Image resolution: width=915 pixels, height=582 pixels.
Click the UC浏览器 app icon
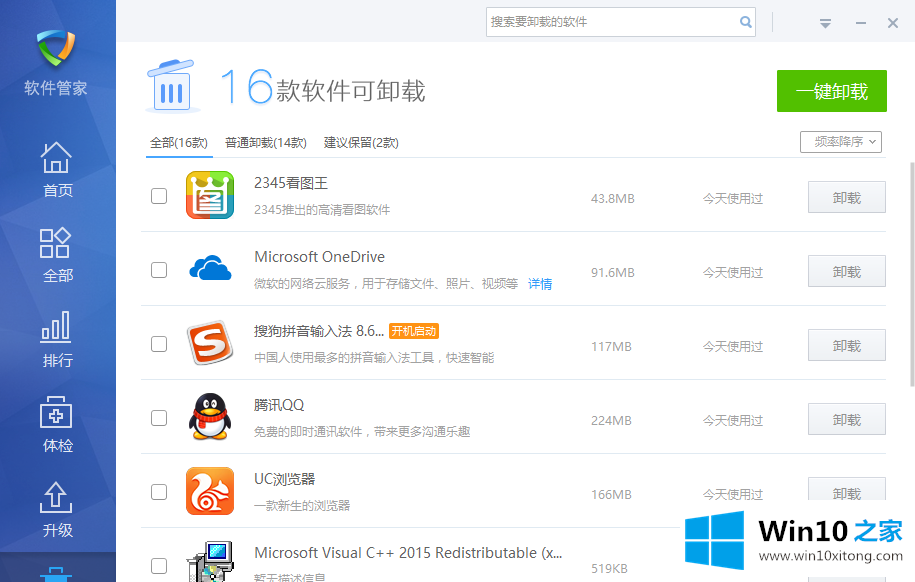(210, 491)
